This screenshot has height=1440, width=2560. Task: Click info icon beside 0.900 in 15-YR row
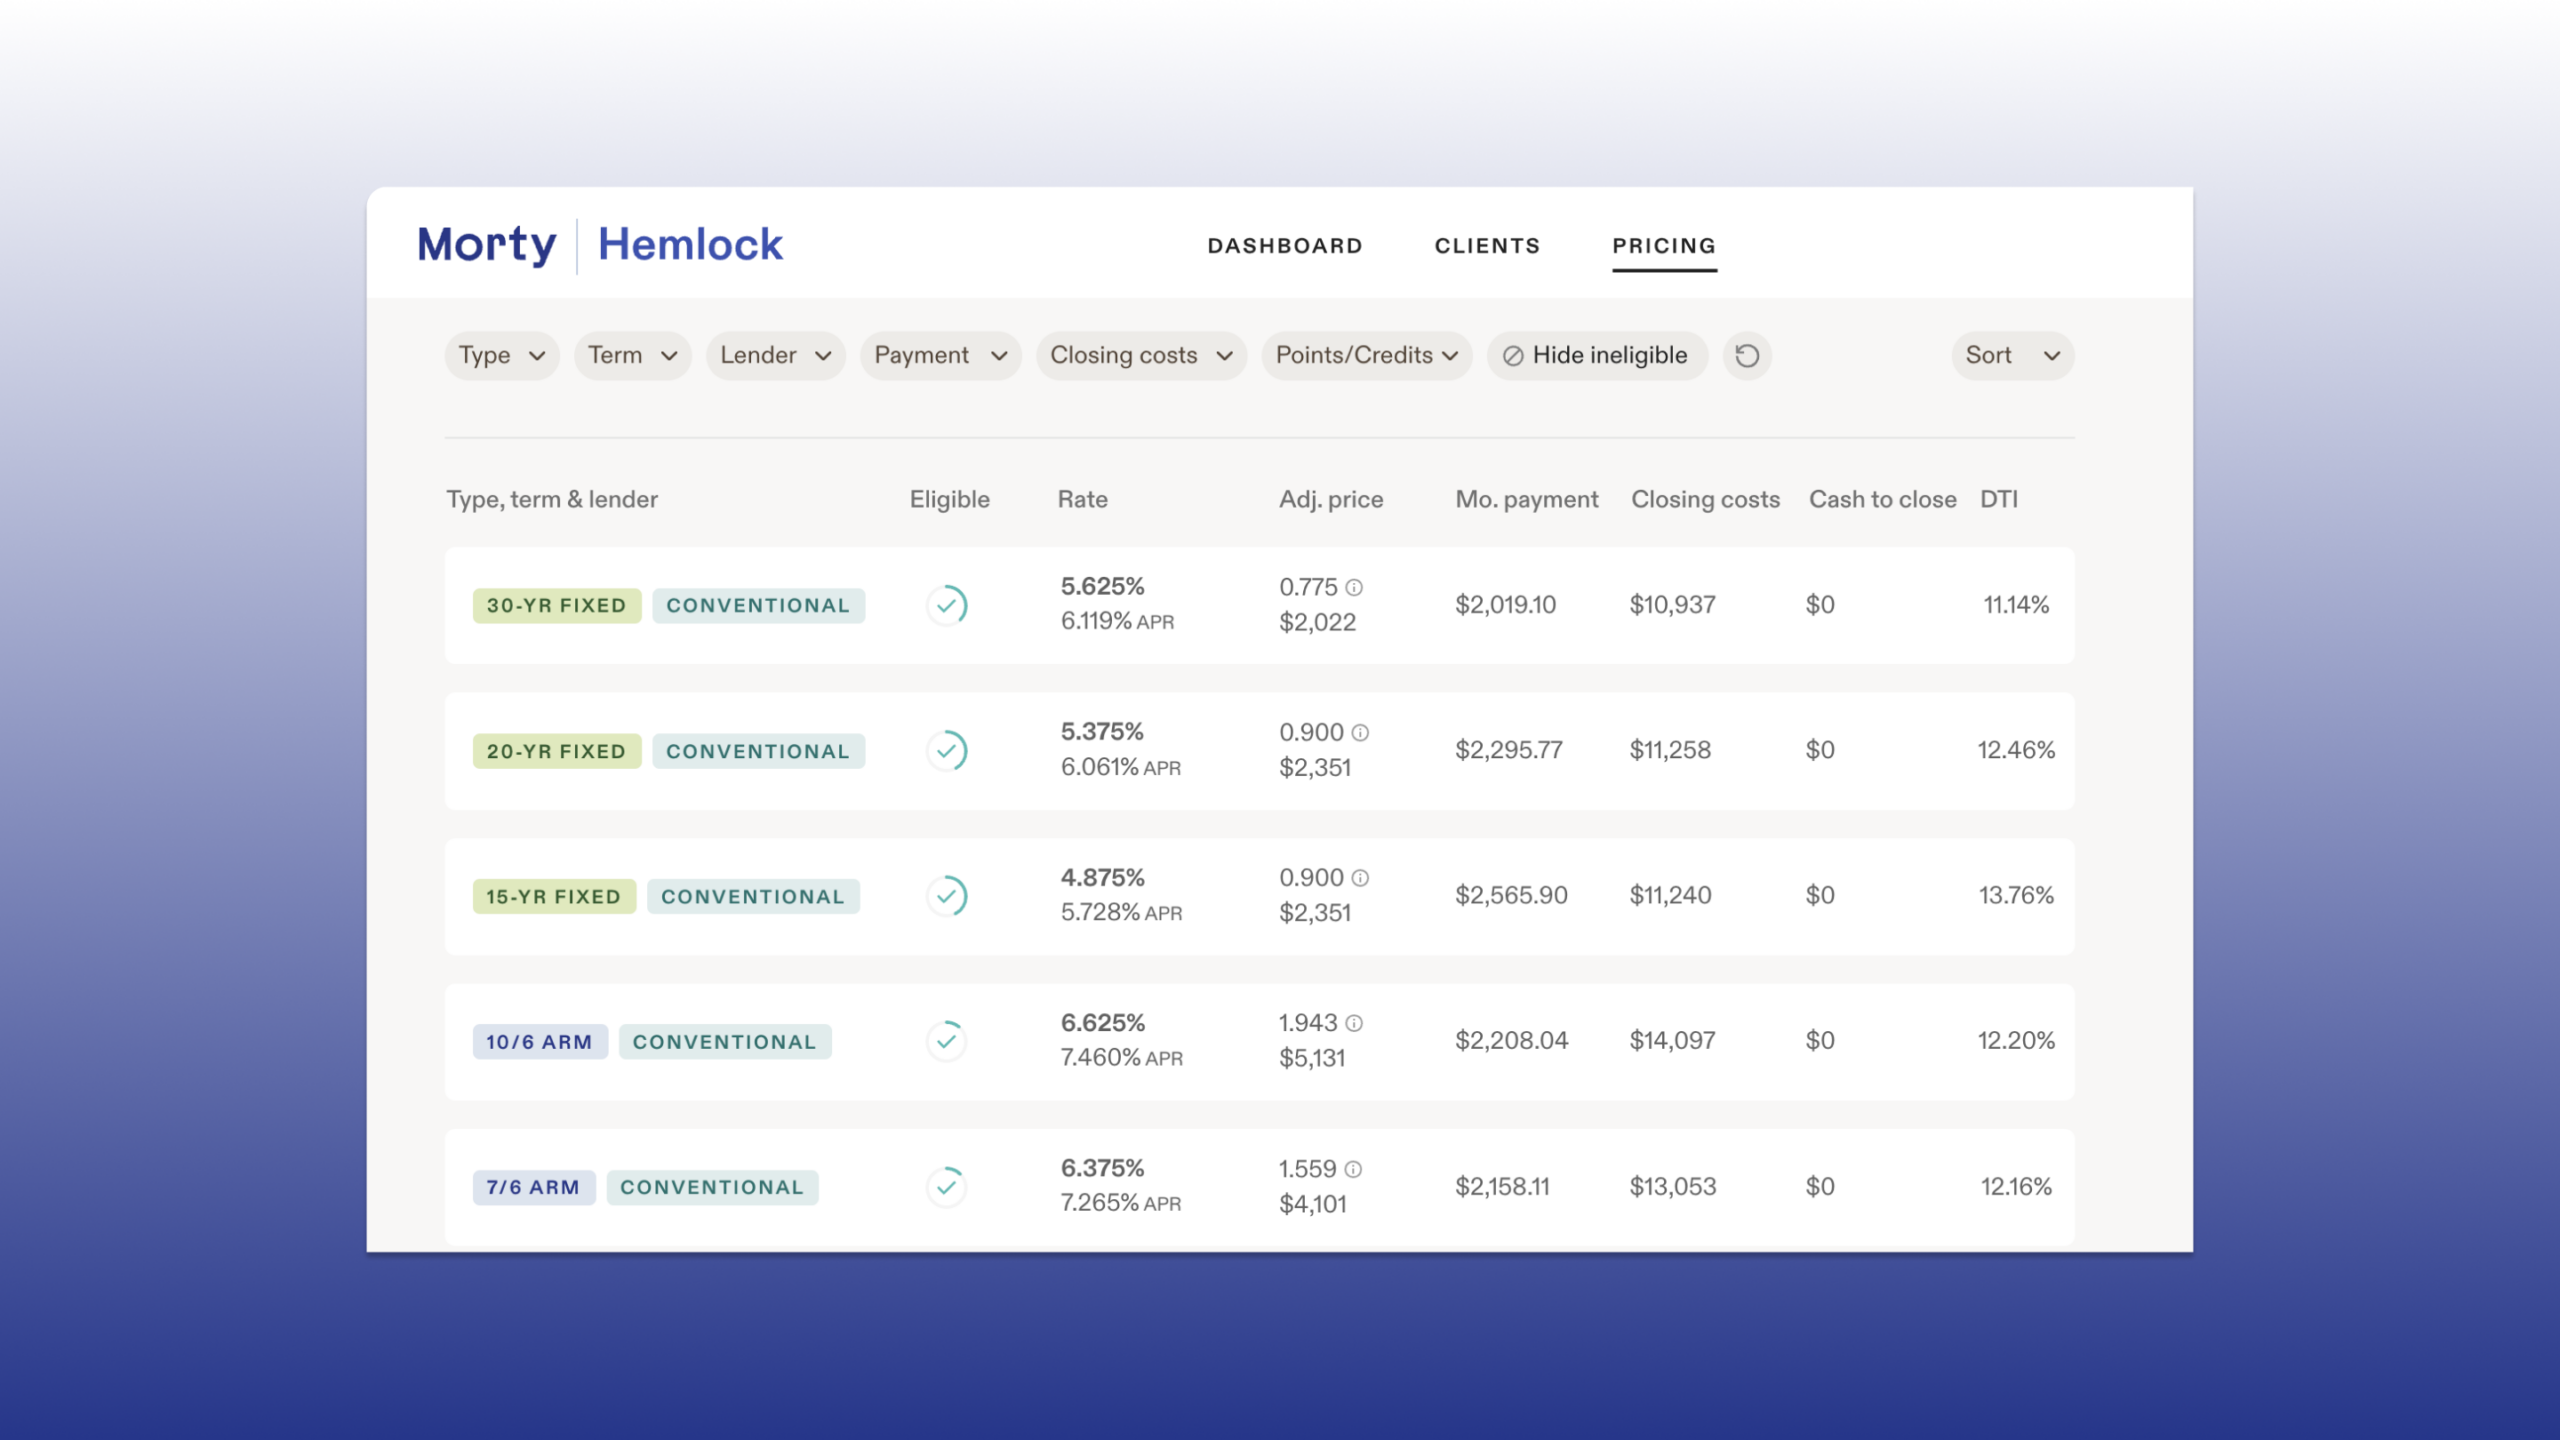coord(1360,877)
